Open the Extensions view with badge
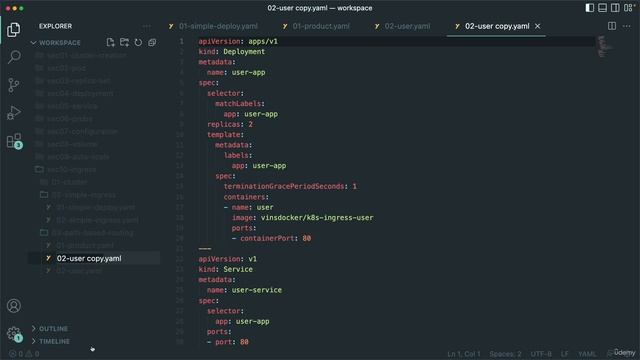Screen dimensions: 640x360 14,141
